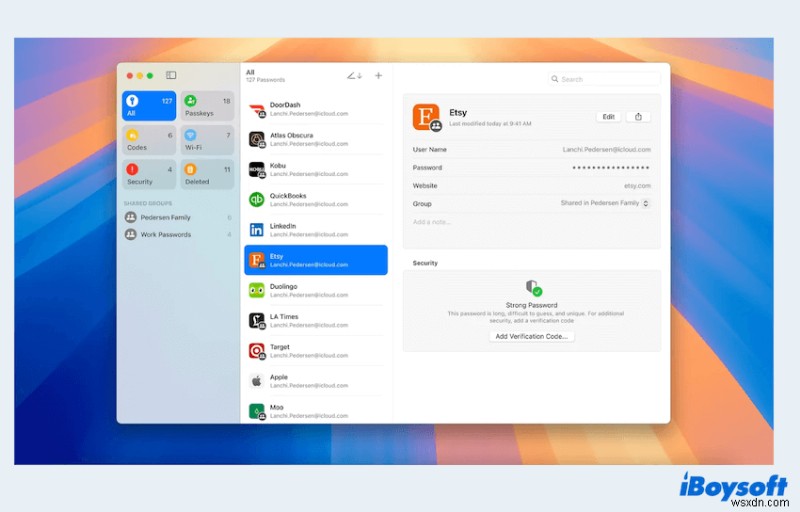Click into the Search field
Image resolution: width=800 pixels, height=512 pixels.
point(605,79)
